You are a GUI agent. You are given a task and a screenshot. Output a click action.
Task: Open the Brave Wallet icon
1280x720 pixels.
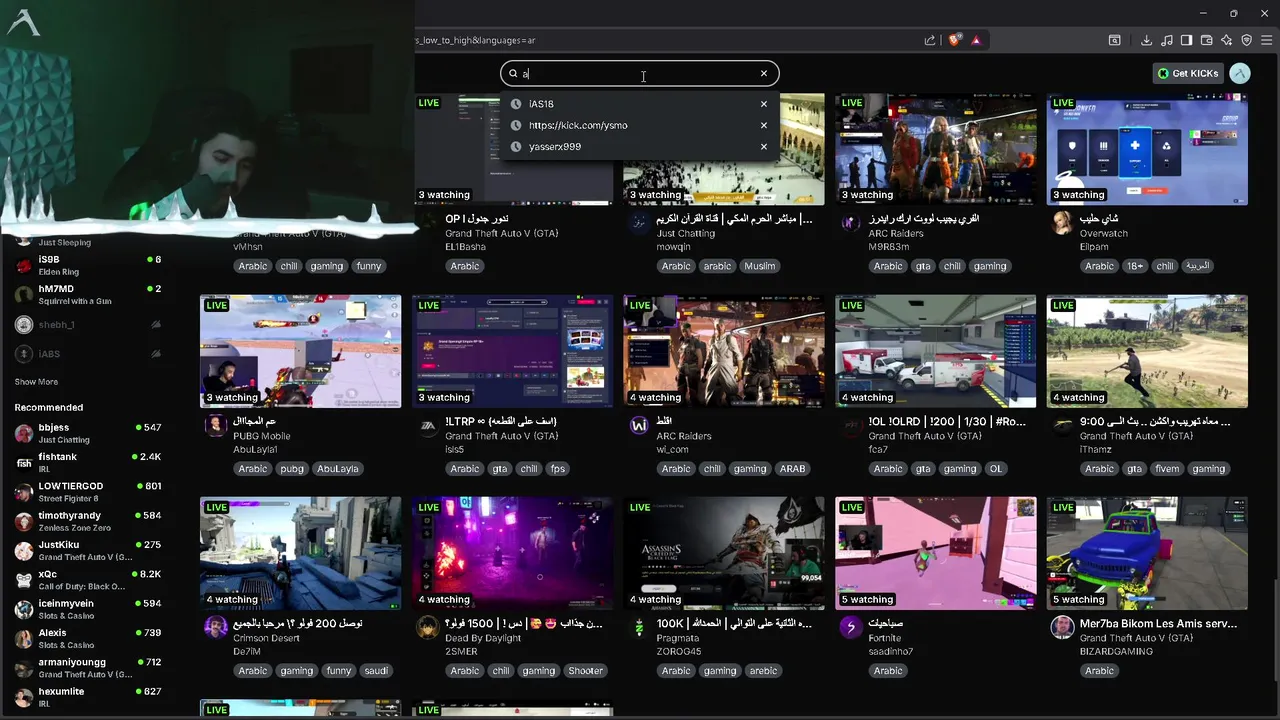coord(1206,40)
